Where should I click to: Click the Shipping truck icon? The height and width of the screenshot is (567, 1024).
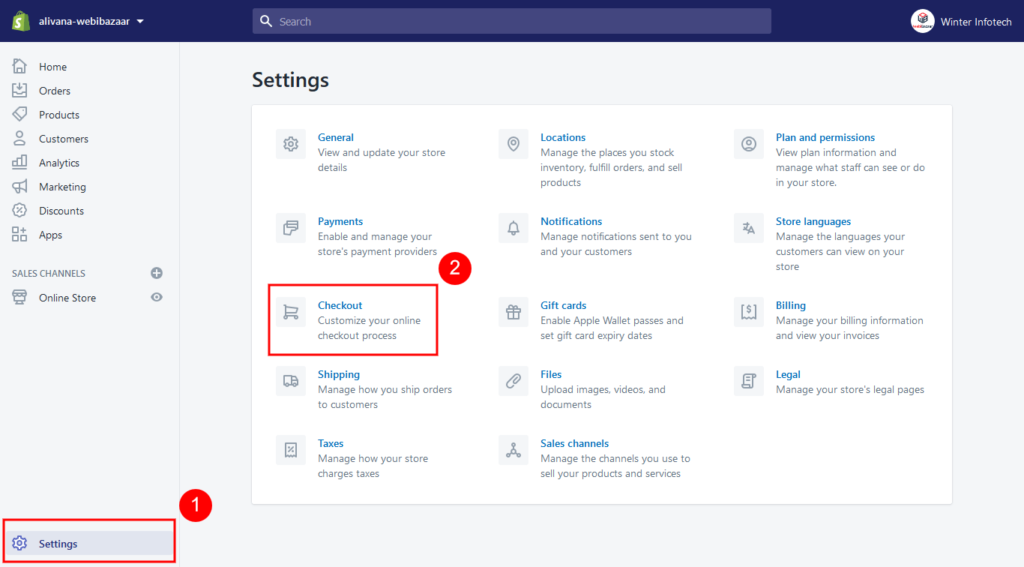point(291,381)
